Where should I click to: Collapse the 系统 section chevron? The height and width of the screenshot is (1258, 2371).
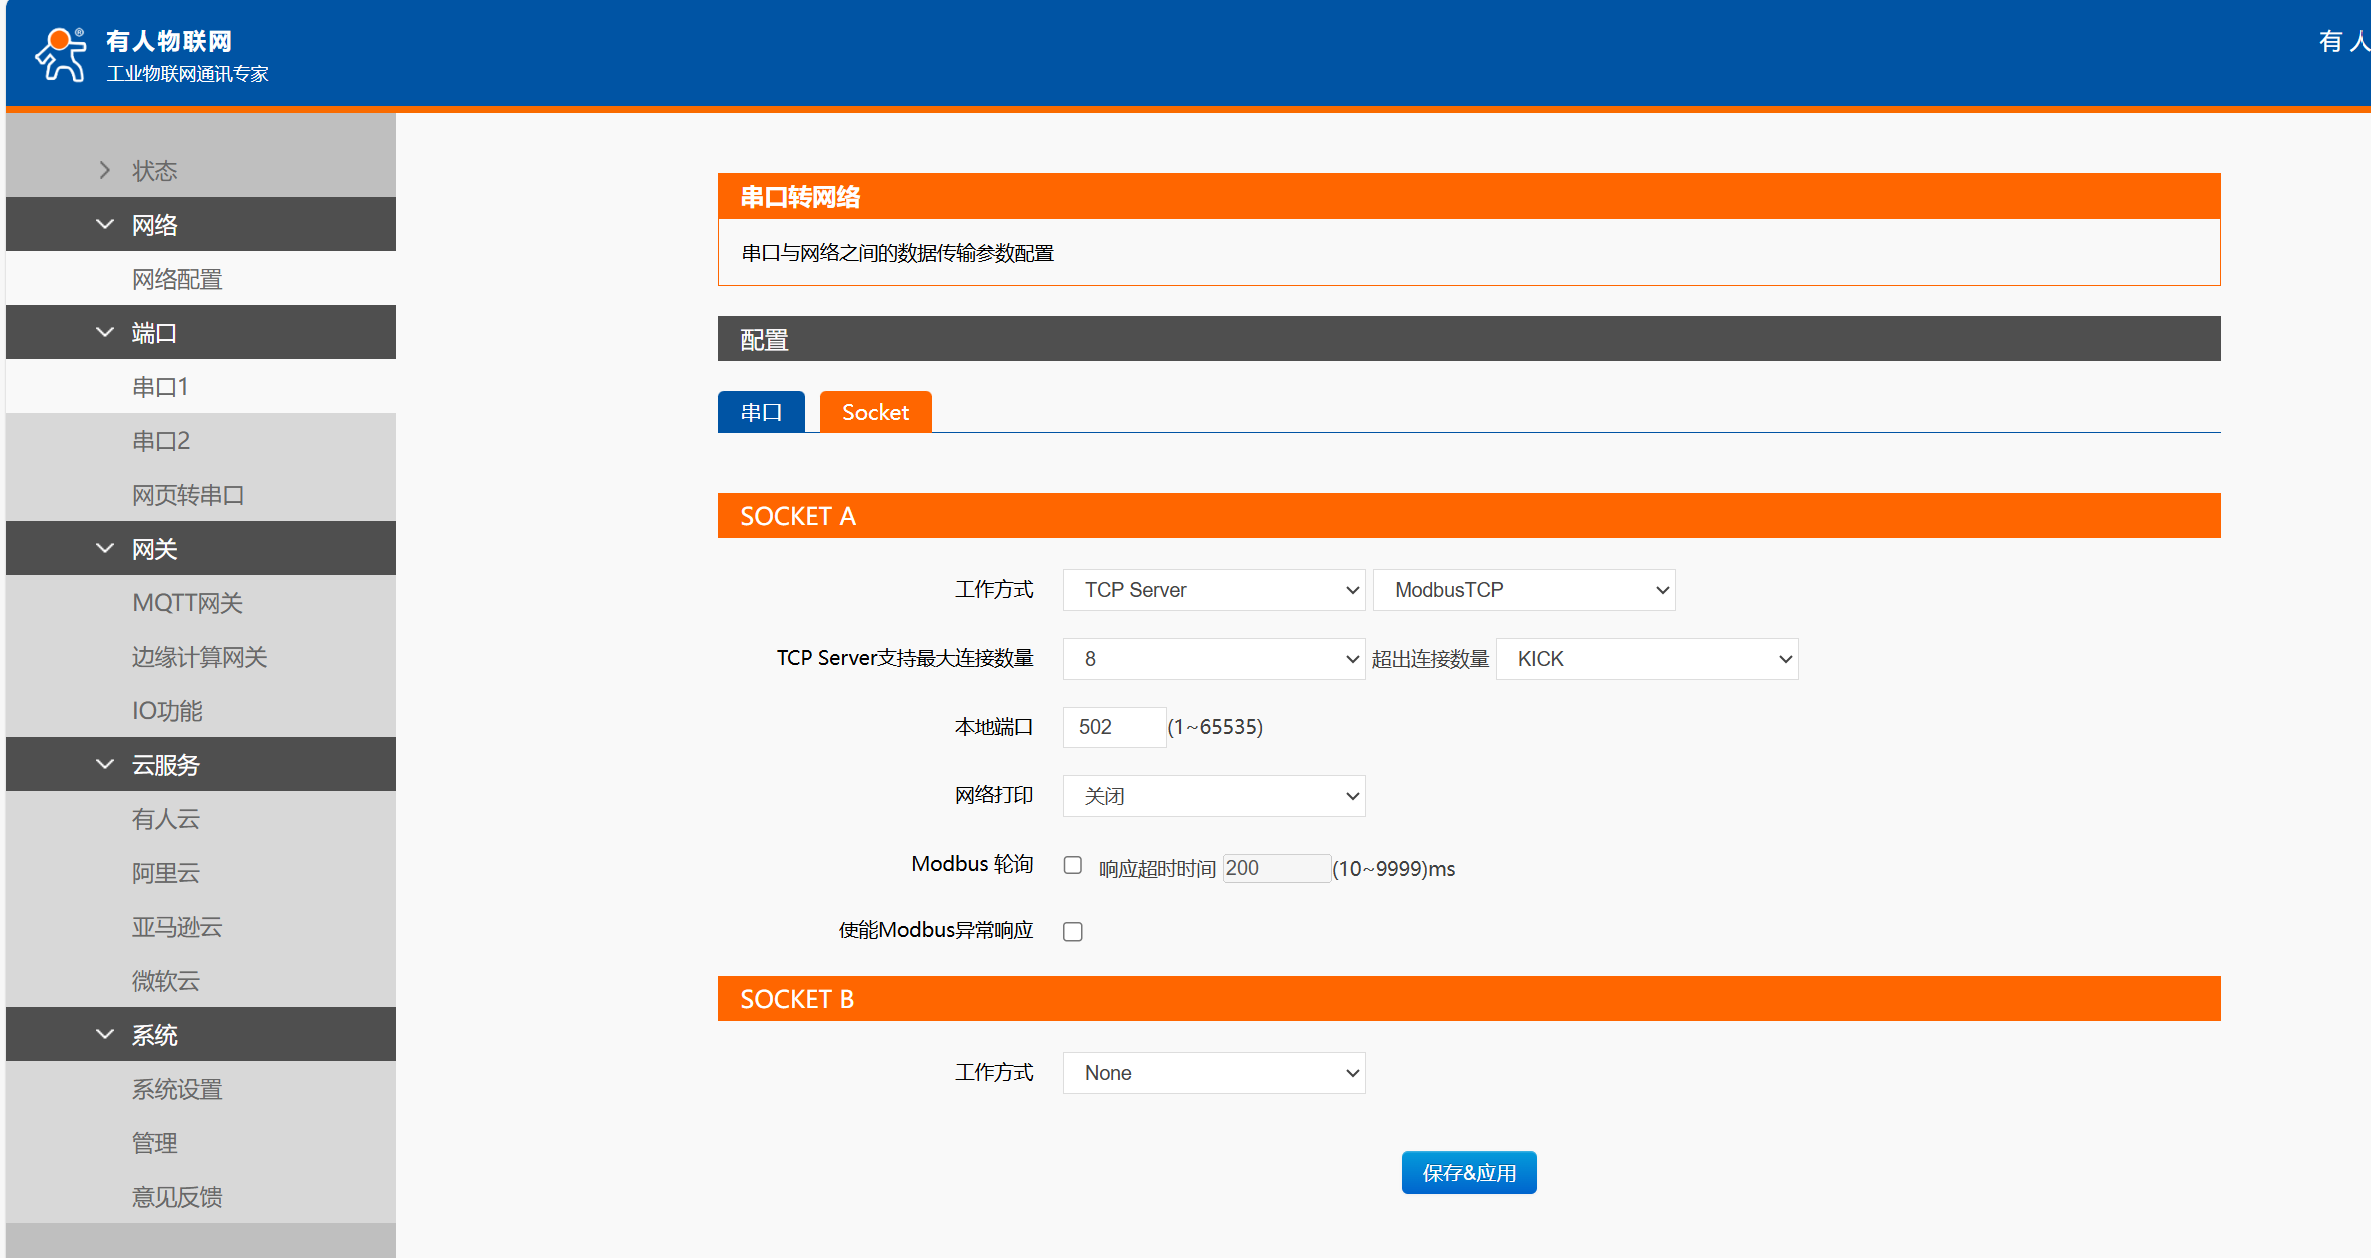pos(105,1035)
